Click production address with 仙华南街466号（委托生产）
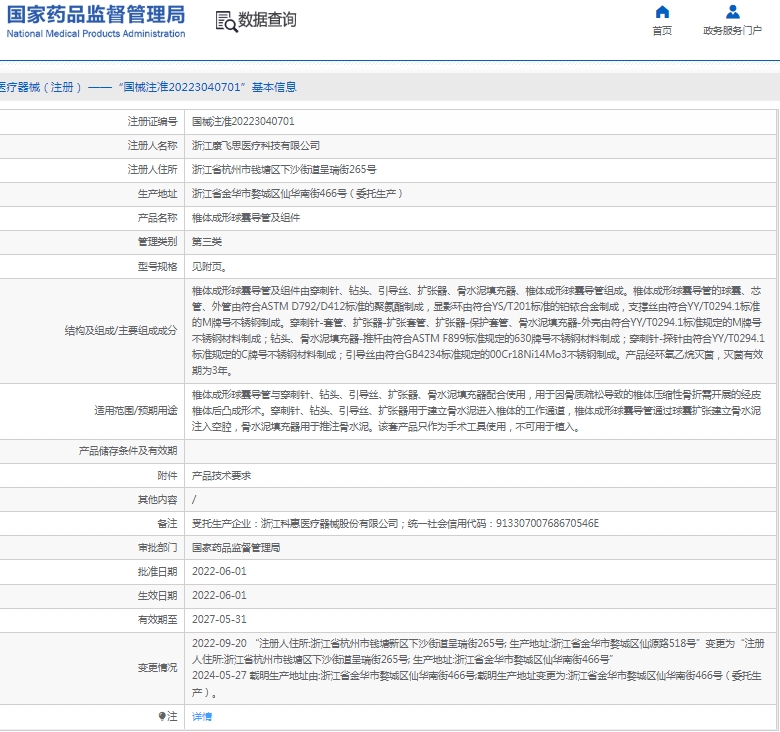Viewport: 780px width, 732px height. pos(297,193)
